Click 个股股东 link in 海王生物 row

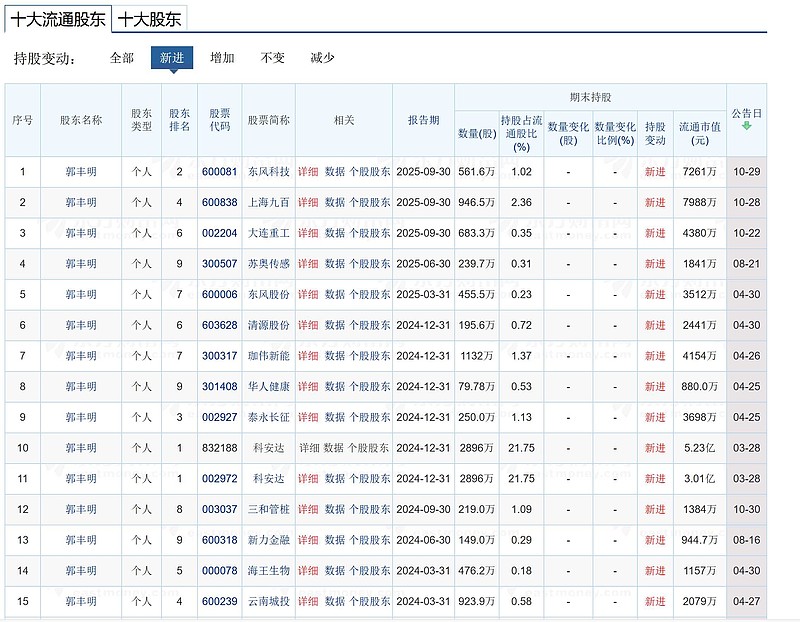(369, 570)
